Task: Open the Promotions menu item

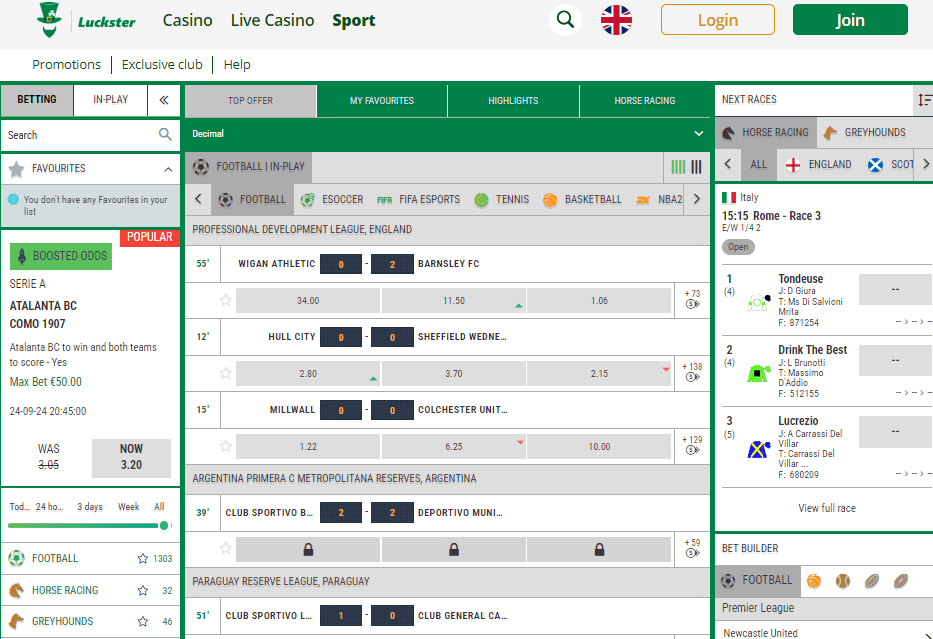Action: point(66,63)
